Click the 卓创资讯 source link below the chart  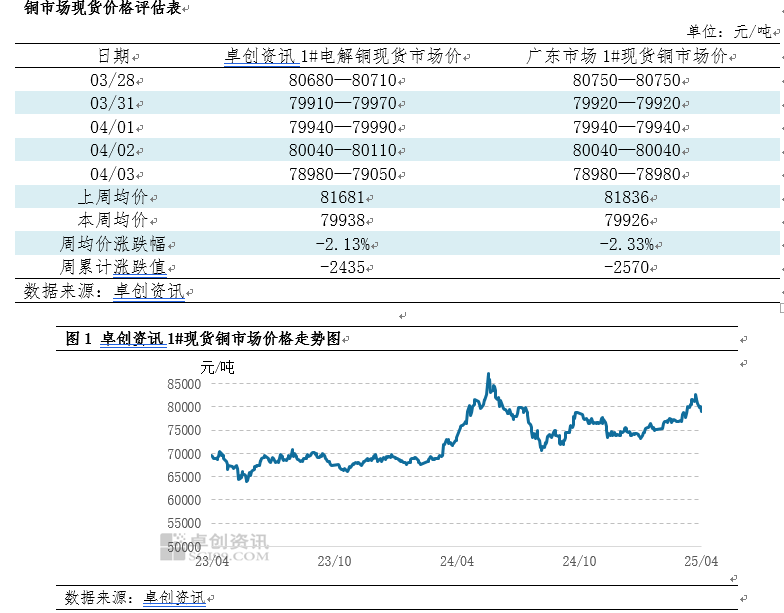click(174, 597)
